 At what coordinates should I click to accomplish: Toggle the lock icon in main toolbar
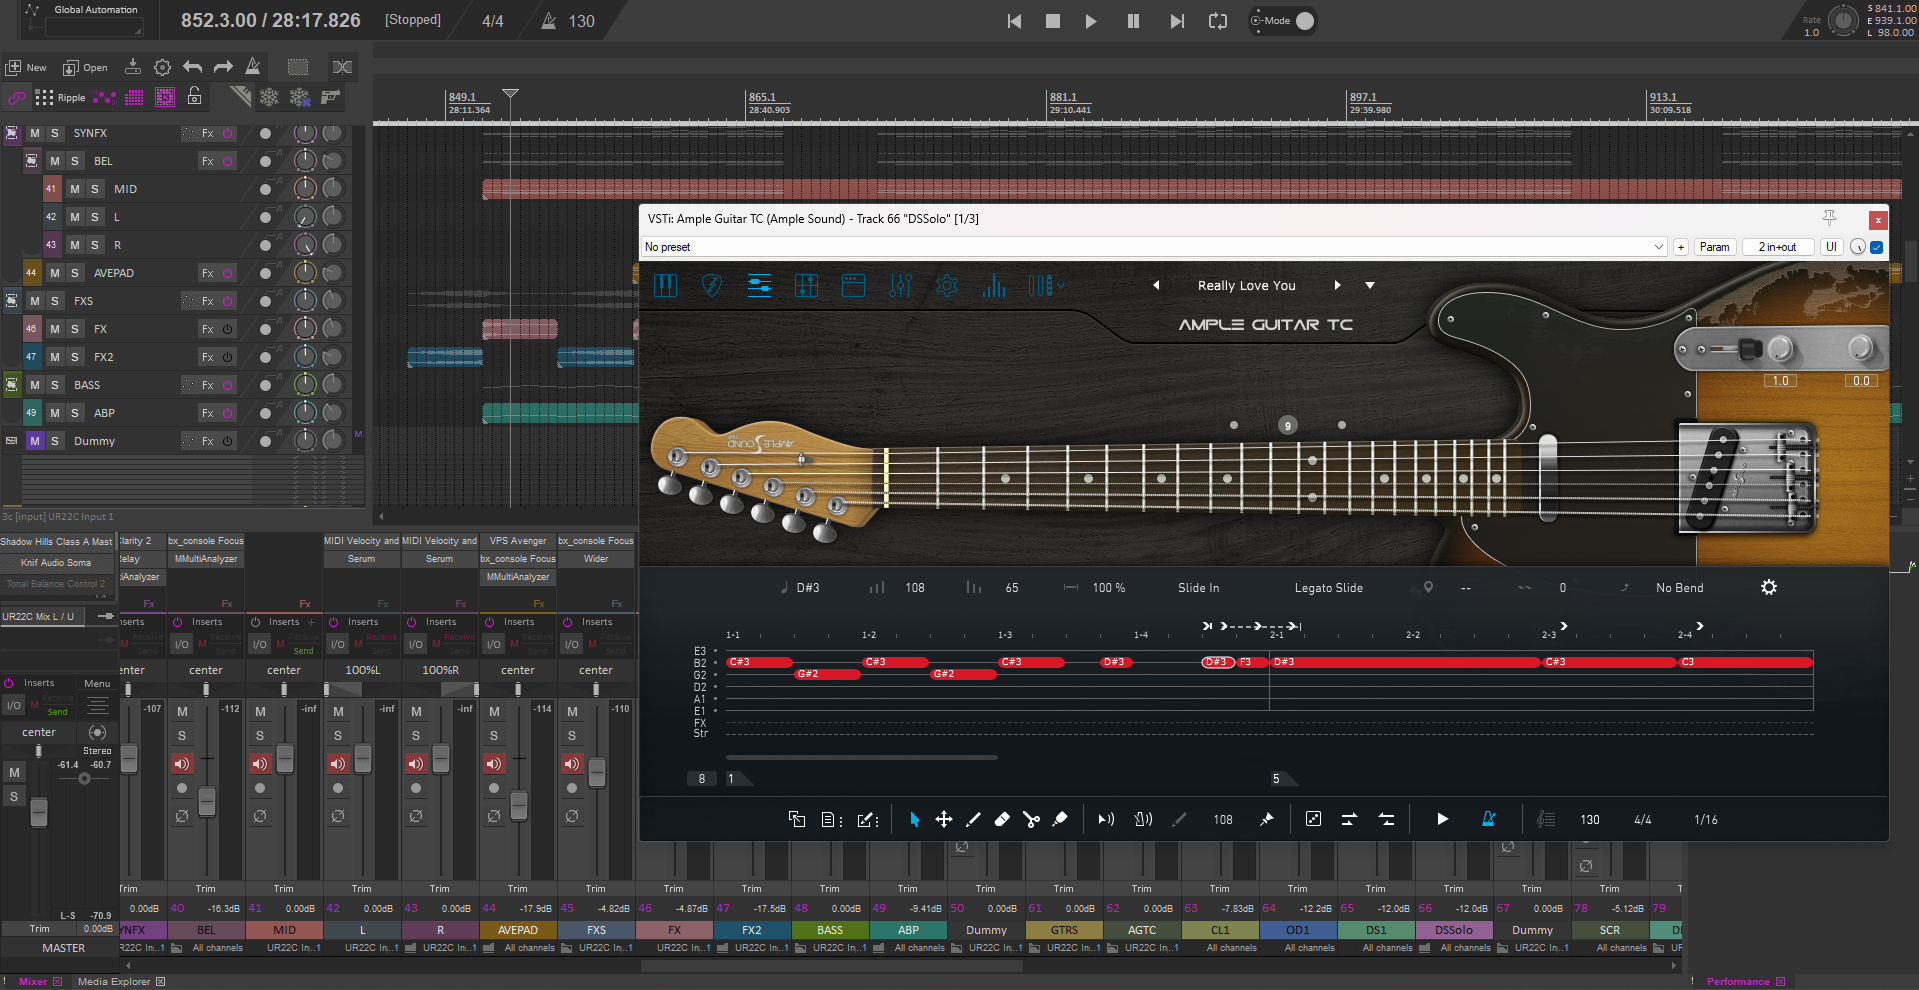tap(195, 96)
